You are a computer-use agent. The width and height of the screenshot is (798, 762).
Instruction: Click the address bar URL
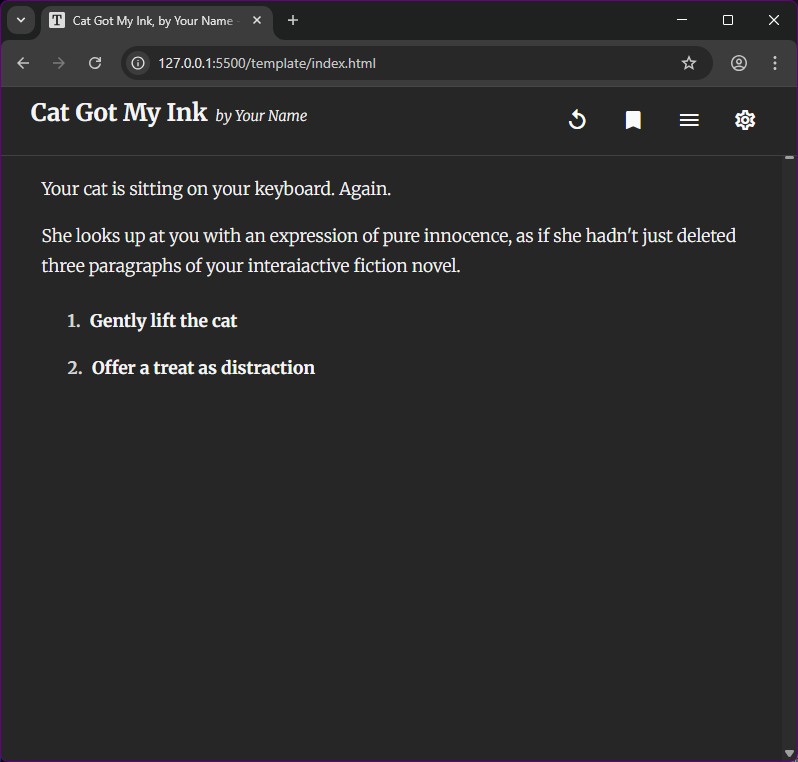[267, 63]
